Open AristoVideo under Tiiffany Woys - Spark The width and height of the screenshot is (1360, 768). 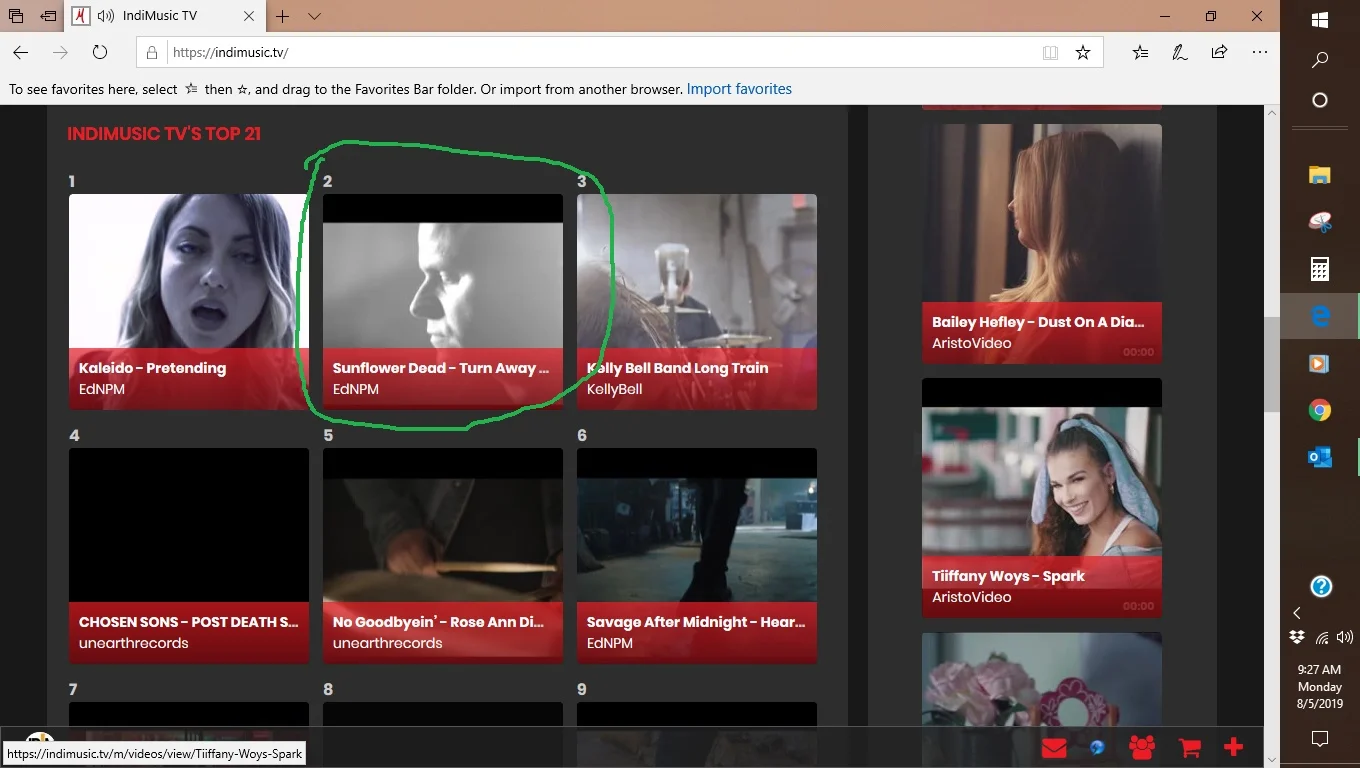(x=971, y=597)
